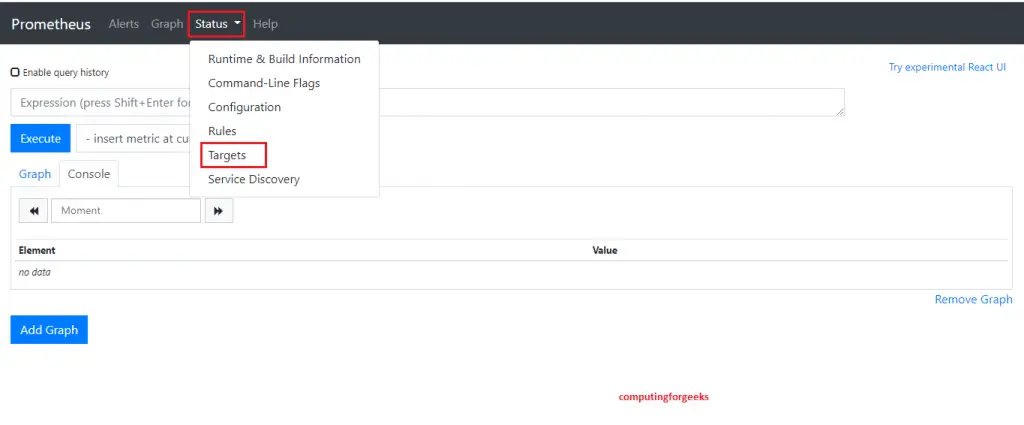Screen dimensions: 1024x425
Task: Click the Remove Graph link
Action: pyautogui.click(x=974, y=299)
